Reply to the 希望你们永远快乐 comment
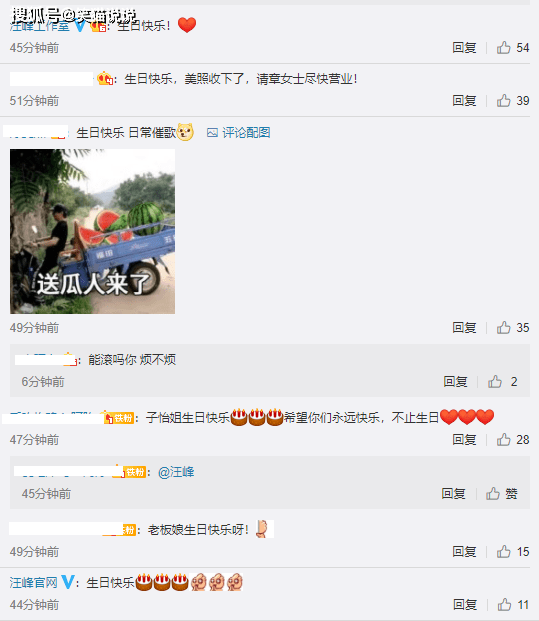Screen dimensions: 539x621 point(464,440)
